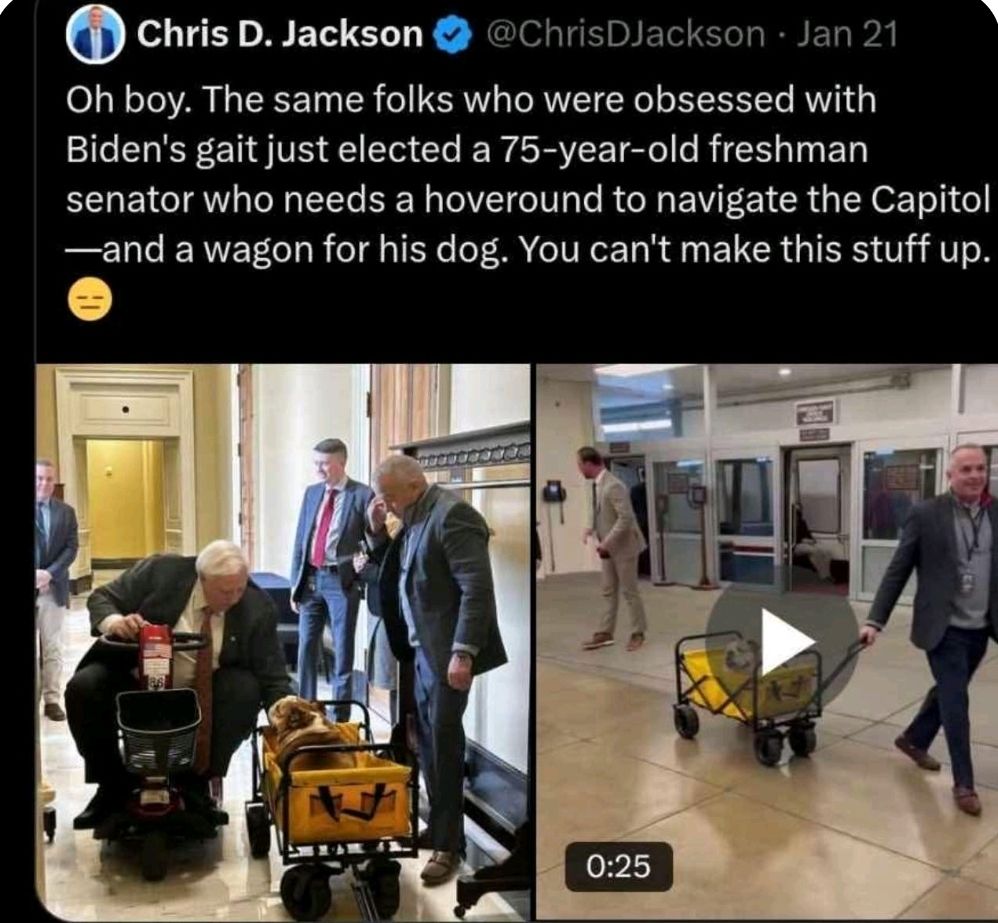The width and height of the screenshot is (998, 923).
Task: Open the tweet text about Biden's gait
Action: (x=528, y=176)
